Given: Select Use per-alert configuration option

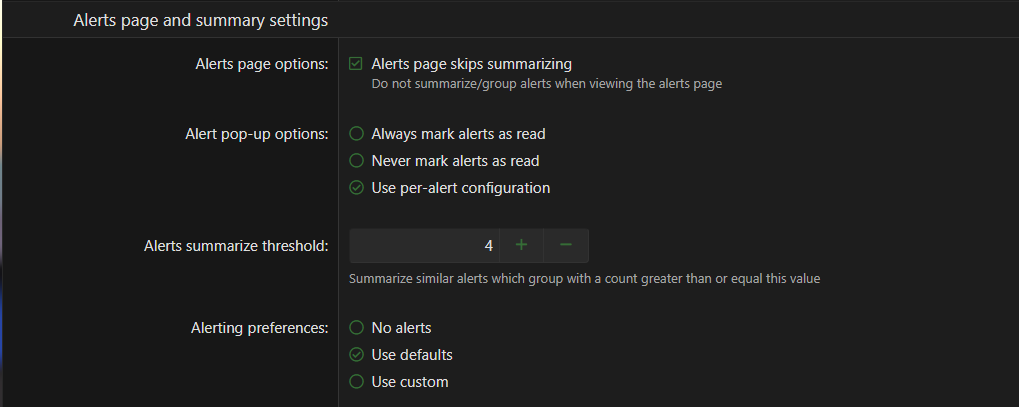Looking at the screenshot, I should (x=356, y=188).
